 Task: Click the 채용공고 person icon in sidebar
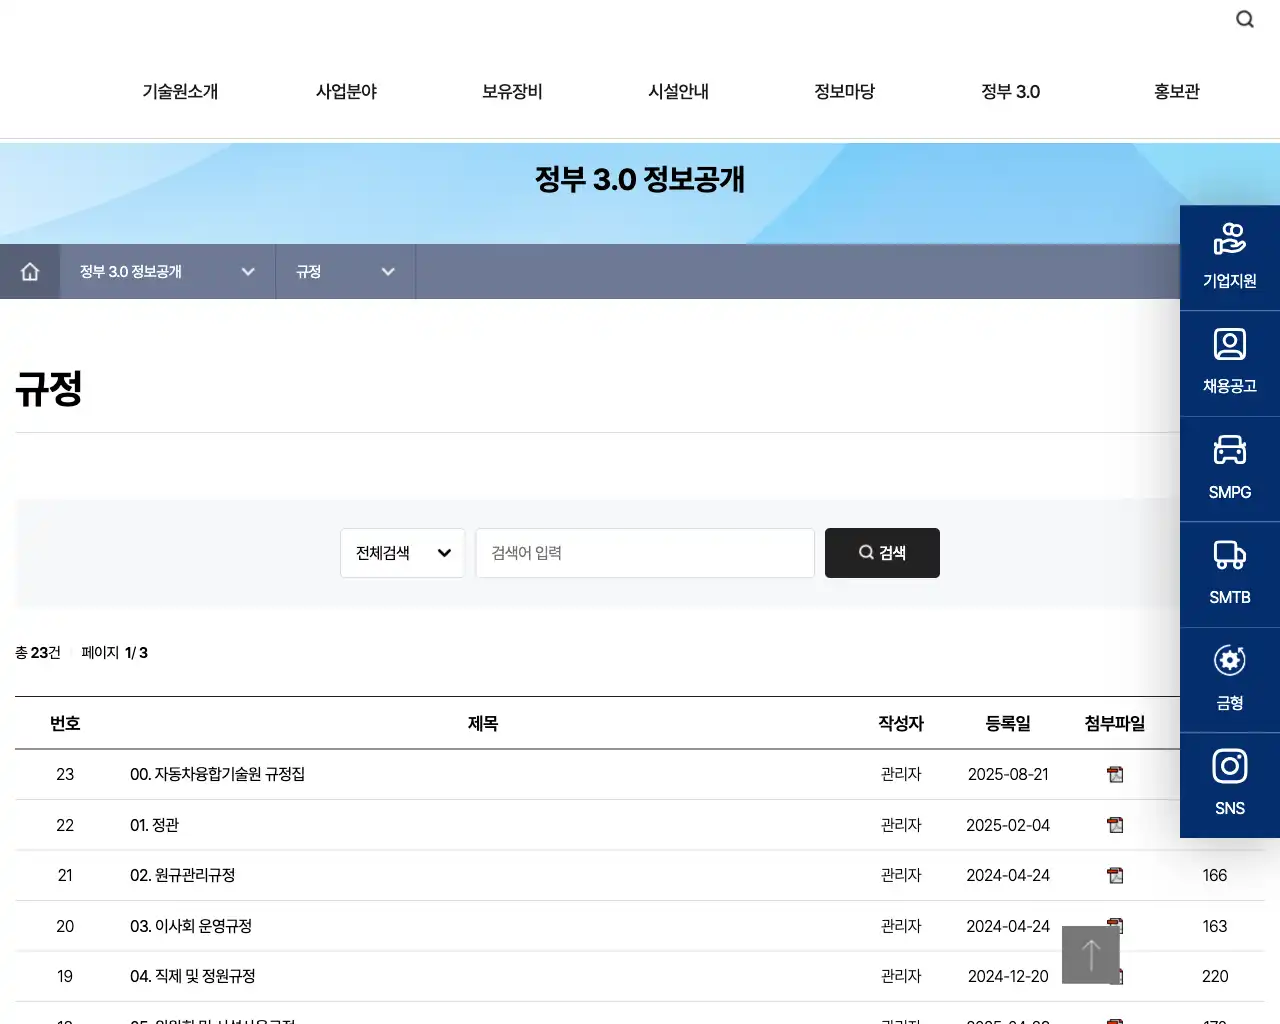pyautogui.click(x=1229, y=362)
